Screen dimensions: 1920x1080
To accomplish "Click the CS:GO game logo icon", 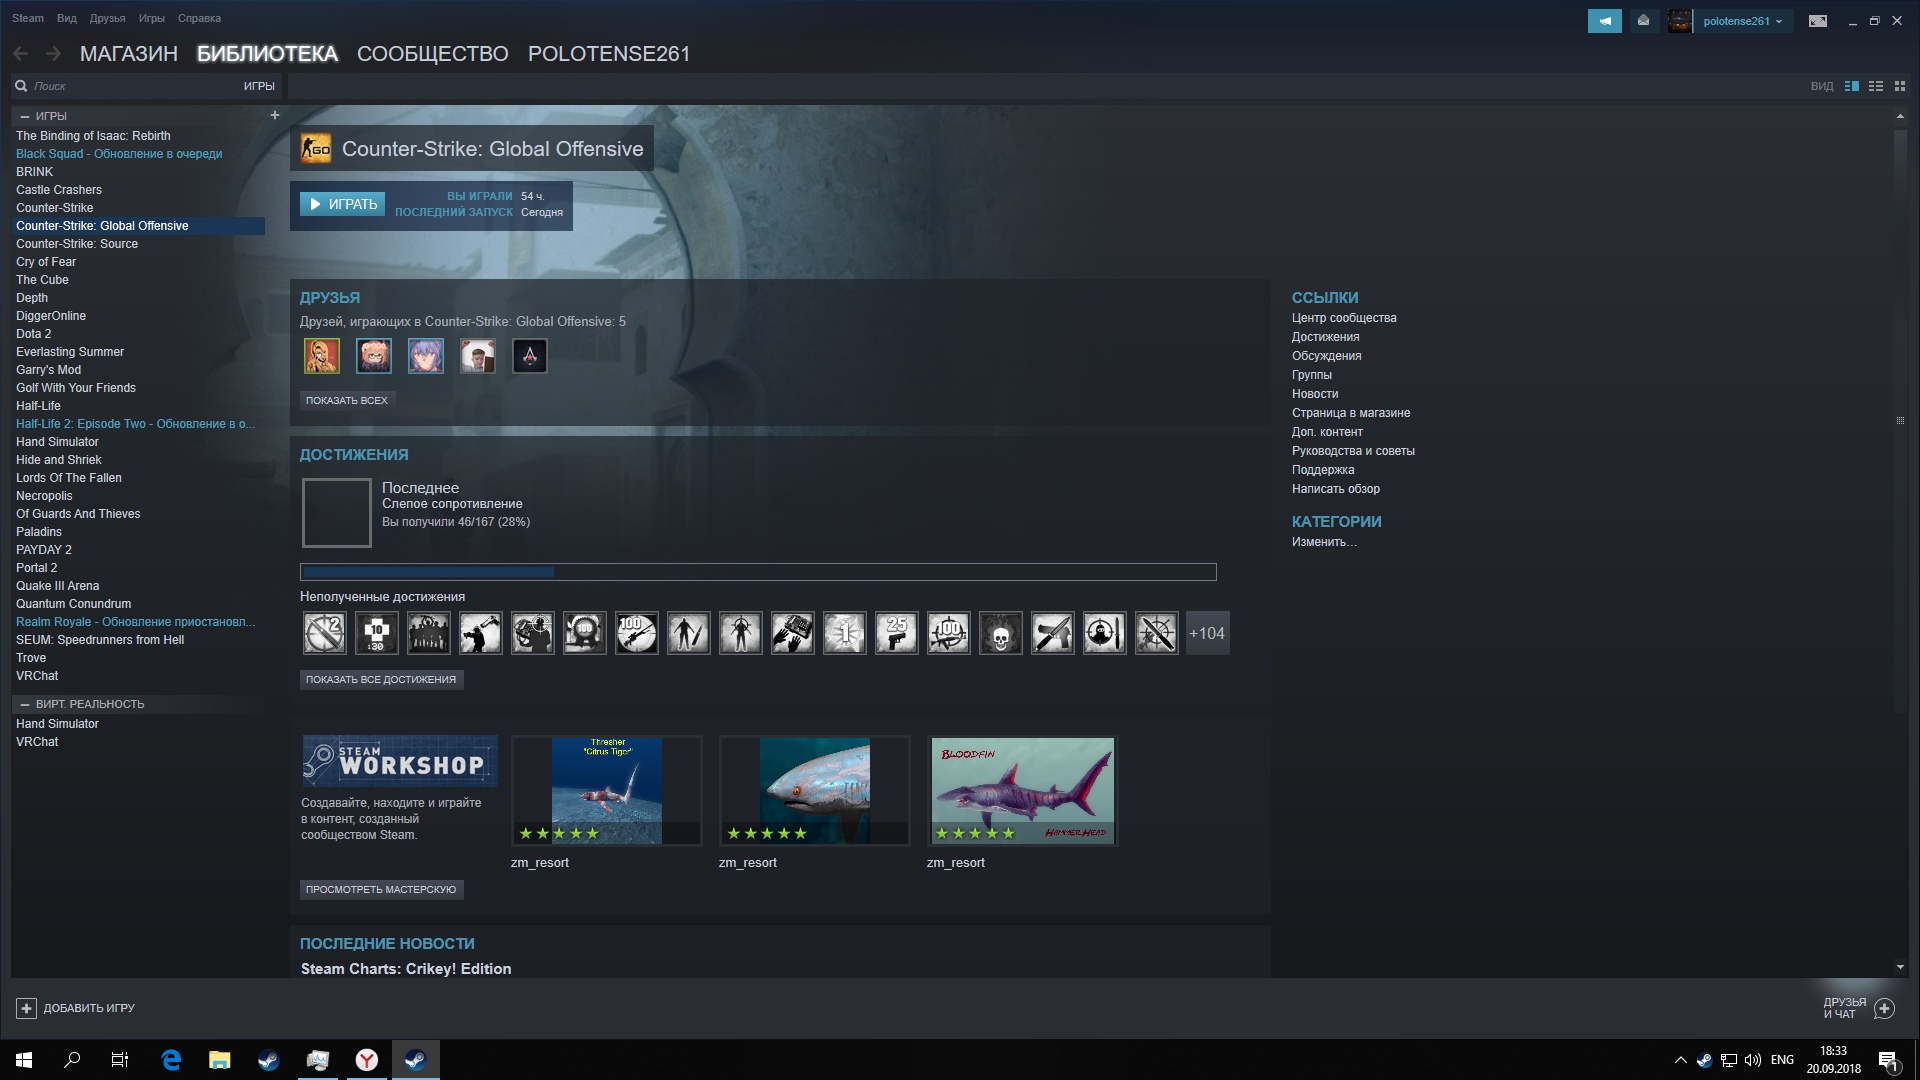I will (x=316, y=149).
